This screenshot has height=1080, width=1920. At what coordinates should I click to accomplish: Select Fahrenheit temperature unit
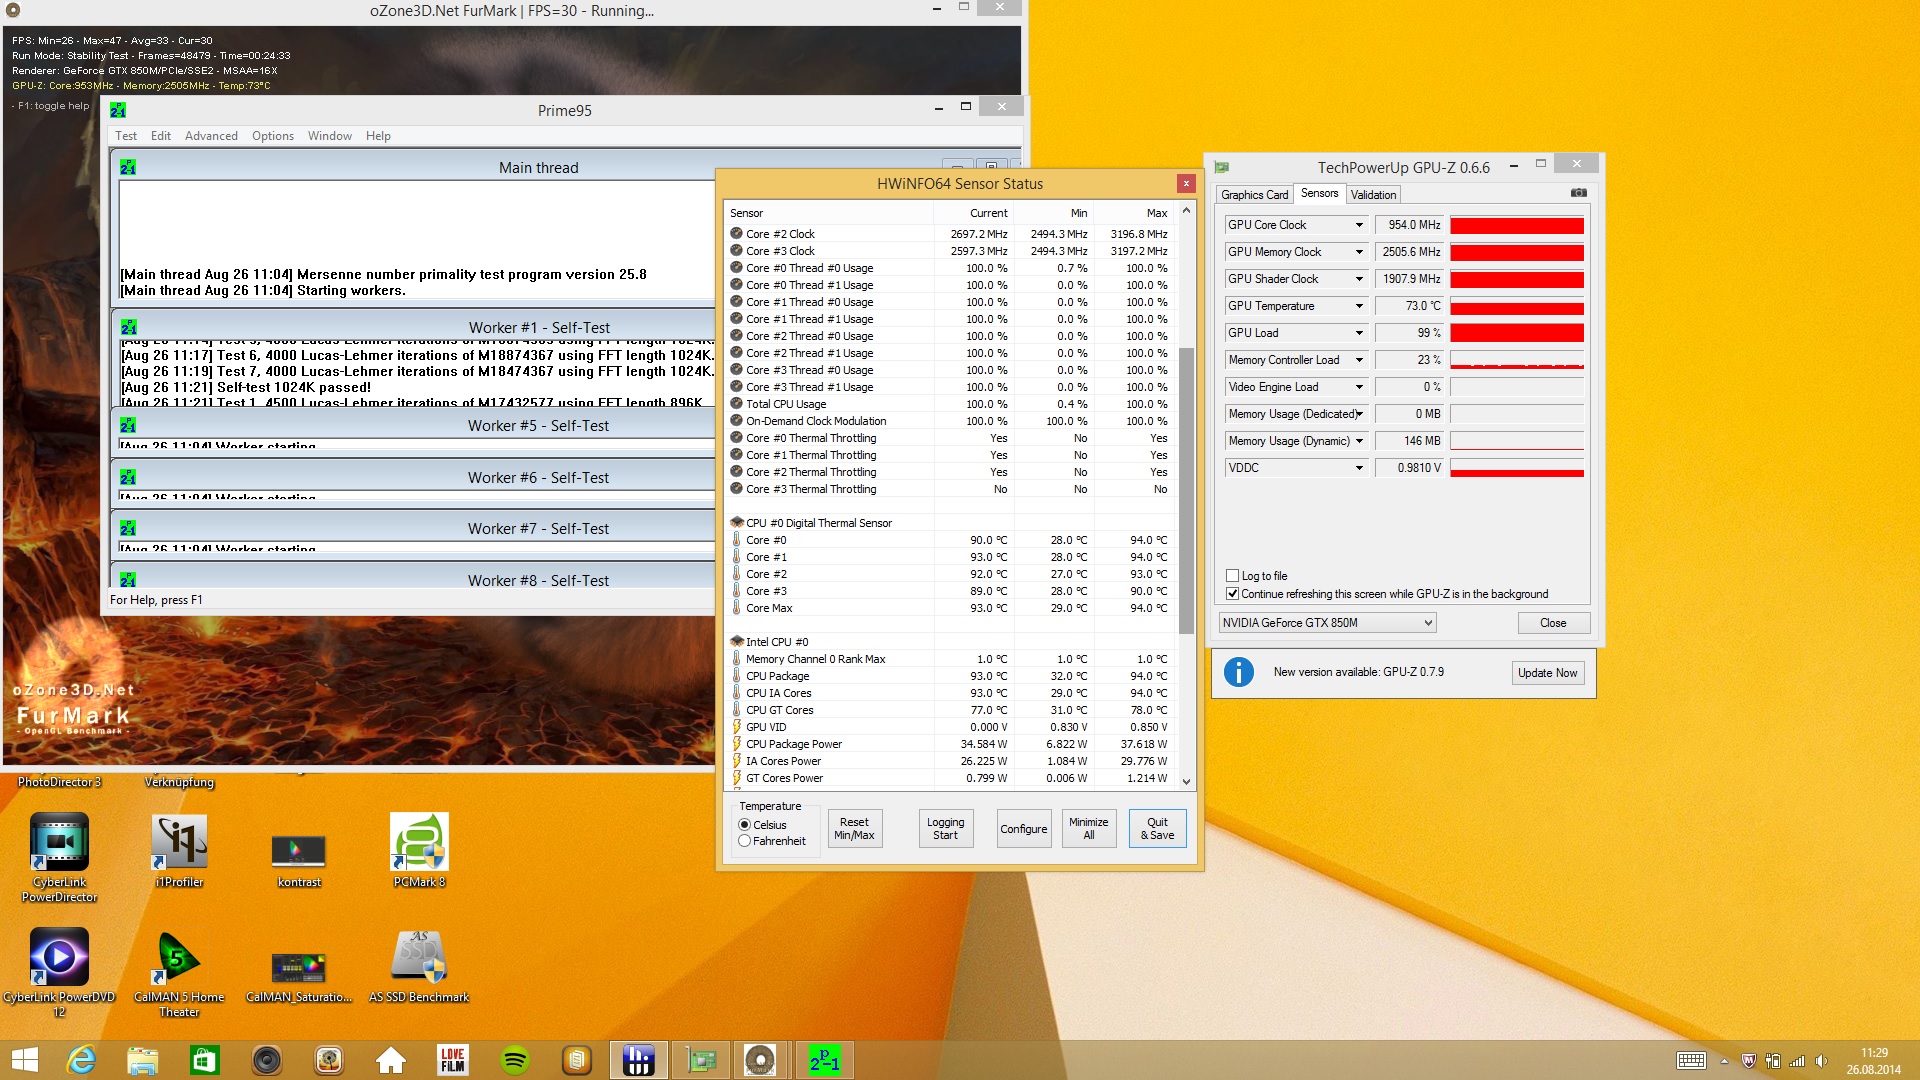(745, 842)
